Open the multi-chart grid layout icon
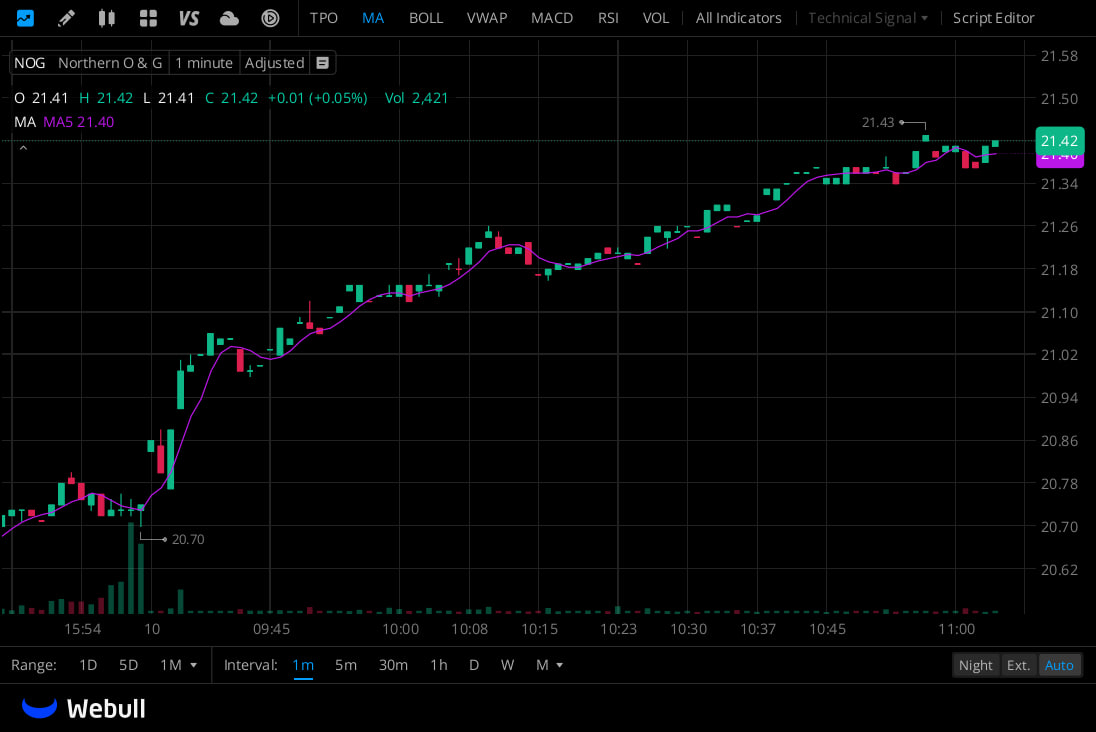This screenshot has width=1096, height=732. pos(147,18)
